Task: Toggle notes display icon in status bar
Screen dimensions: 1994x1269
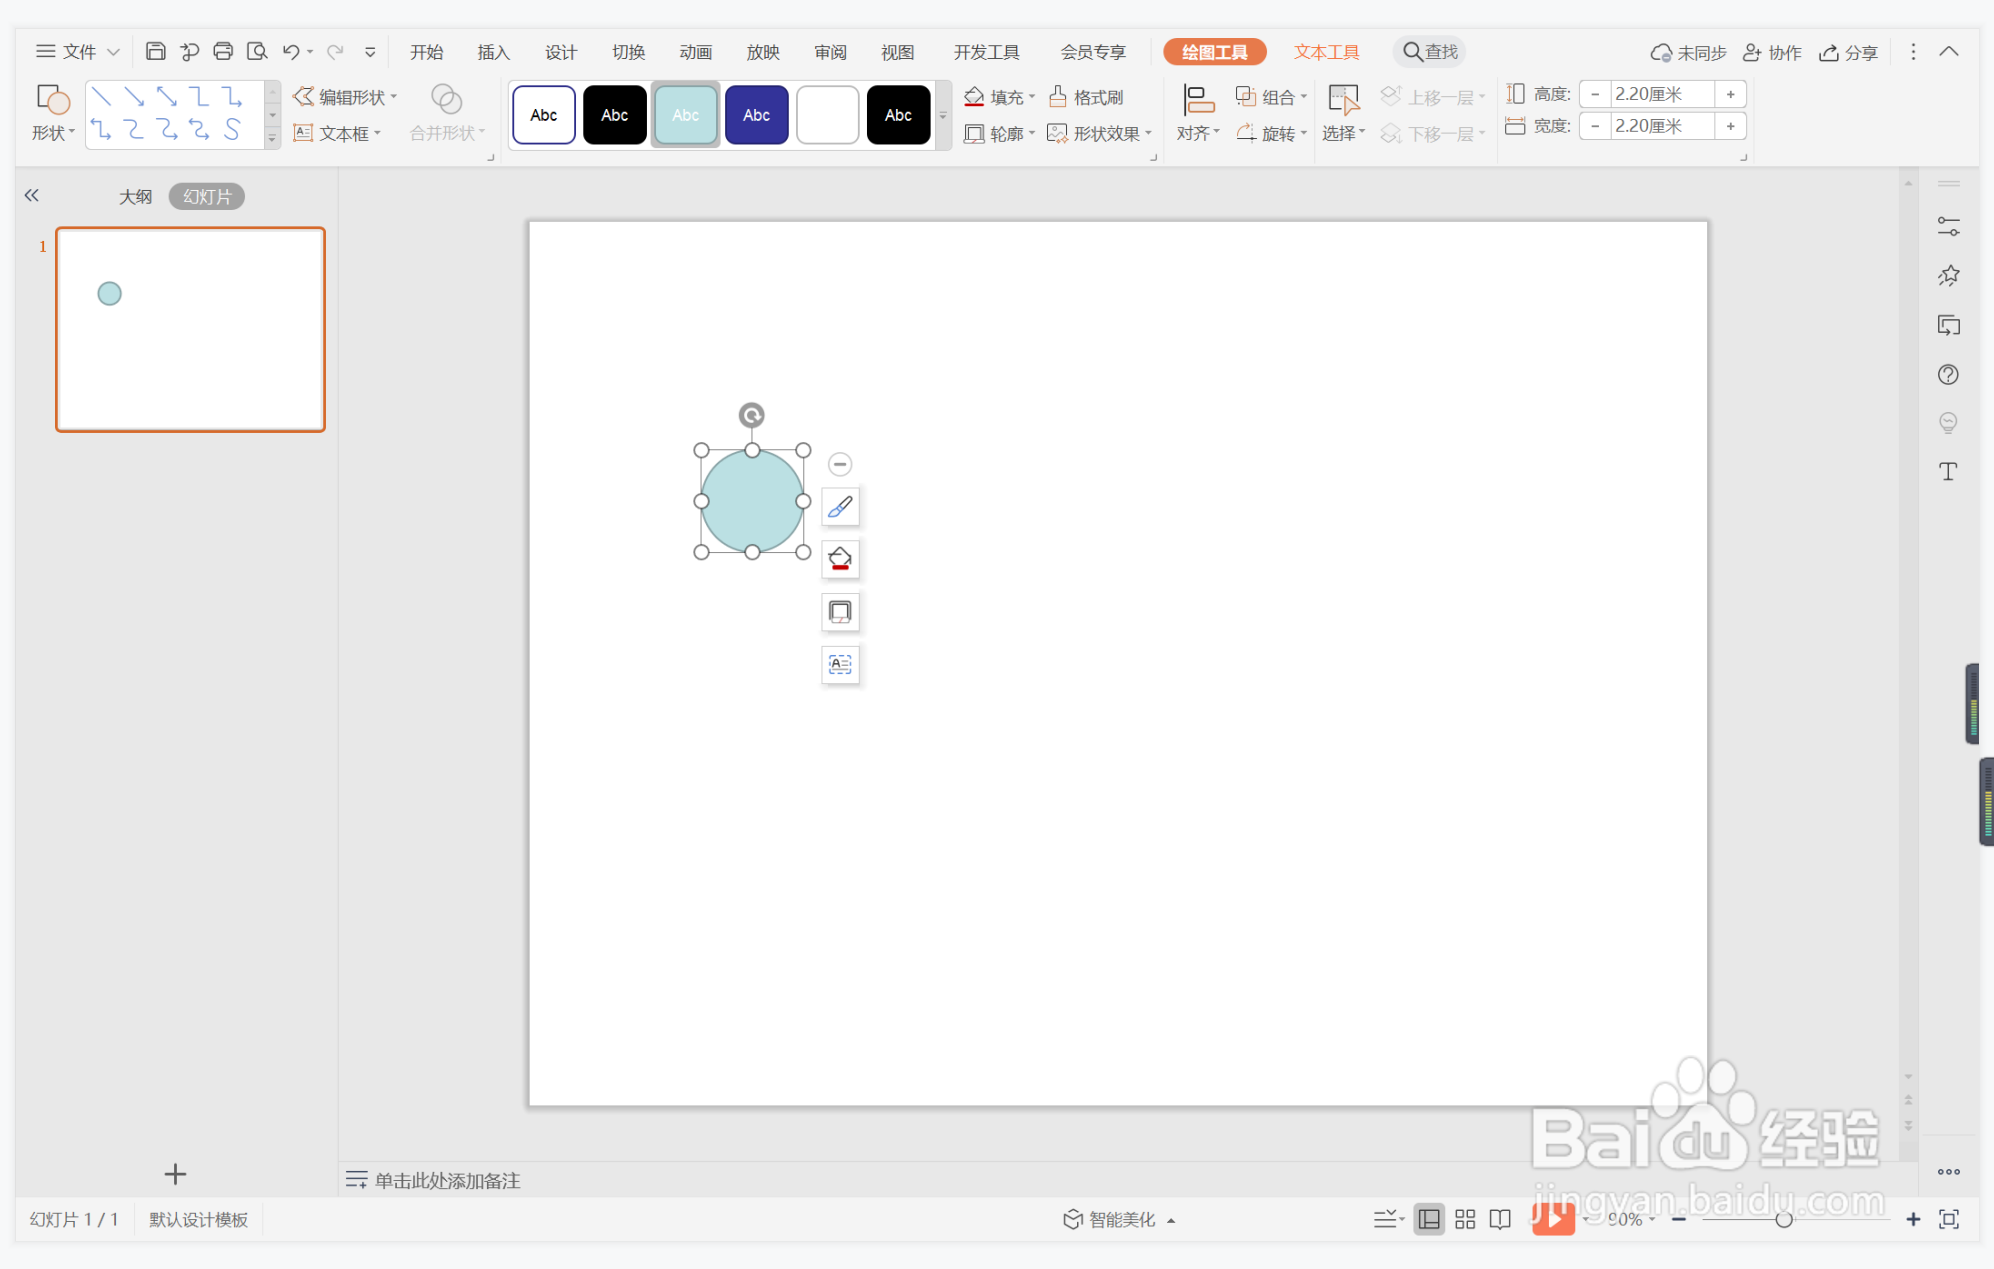Action: 1388,1219
